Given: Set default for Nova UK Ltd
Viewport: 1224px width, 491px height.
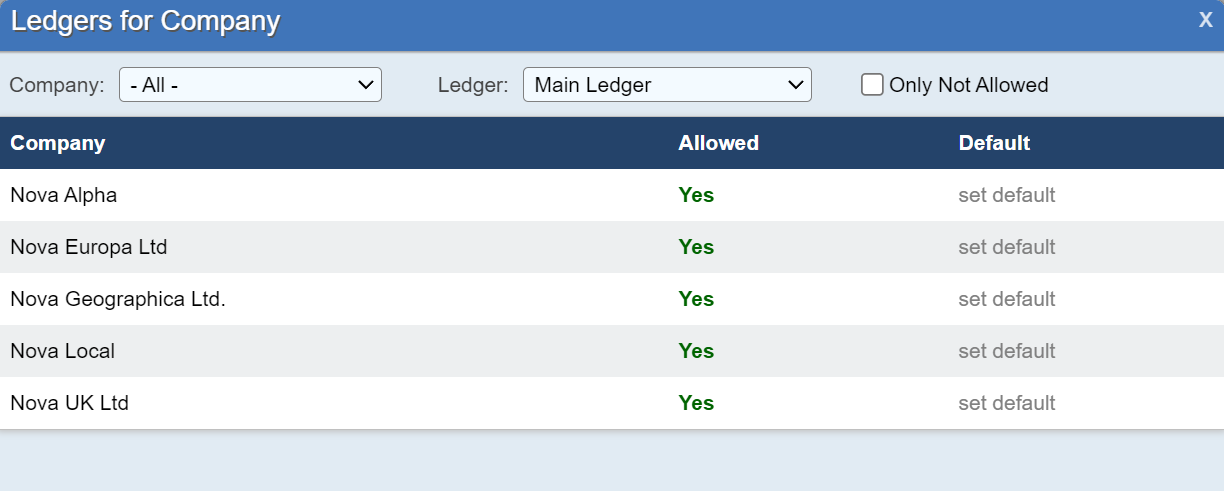Looking at the screenshot, I should [1006, 403].
